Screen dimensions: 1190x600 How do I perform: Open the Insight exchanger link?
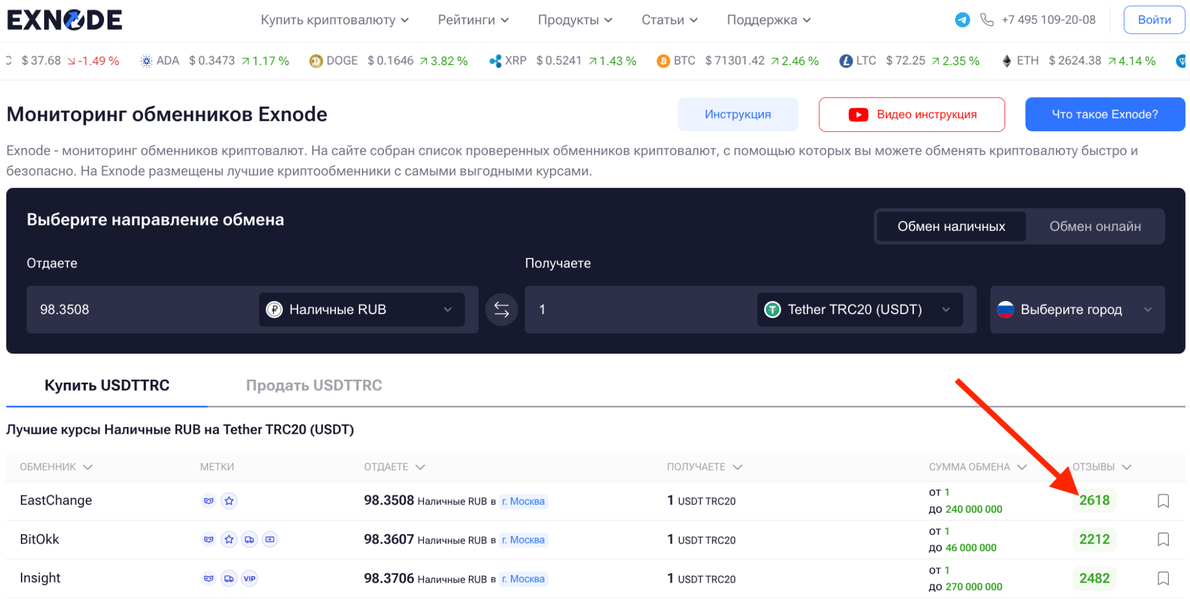pos(40,578)
